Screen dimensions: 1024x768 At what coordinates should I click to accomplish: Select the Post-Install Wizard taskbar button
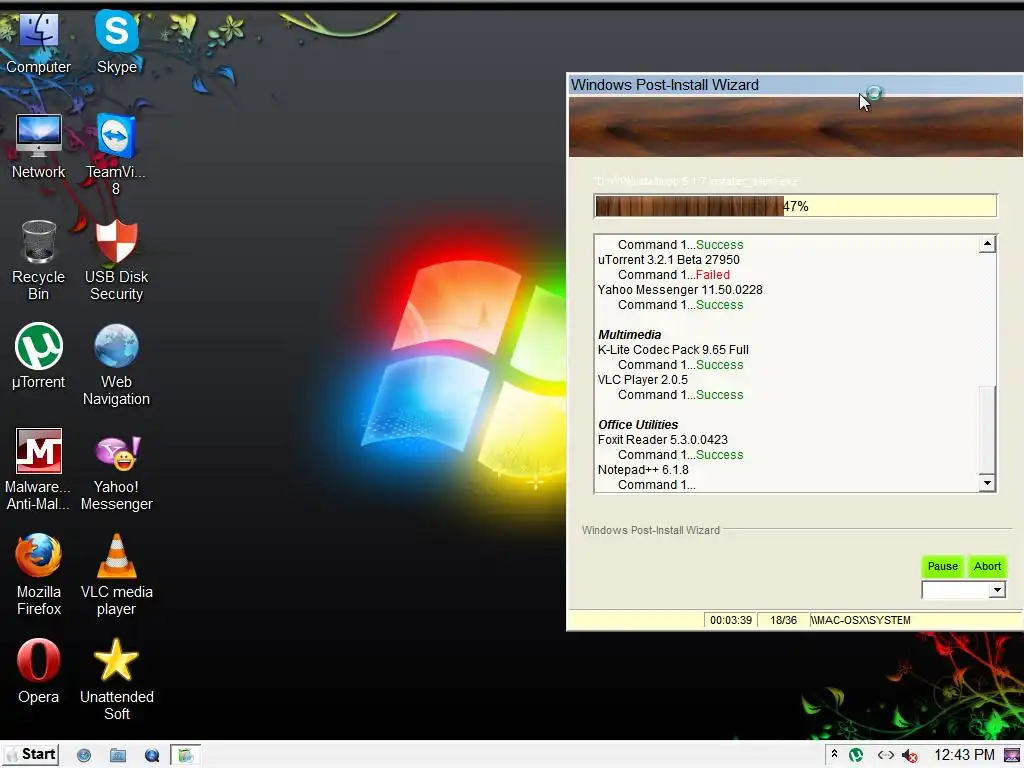pyautogui.click(x=185, y=755)
